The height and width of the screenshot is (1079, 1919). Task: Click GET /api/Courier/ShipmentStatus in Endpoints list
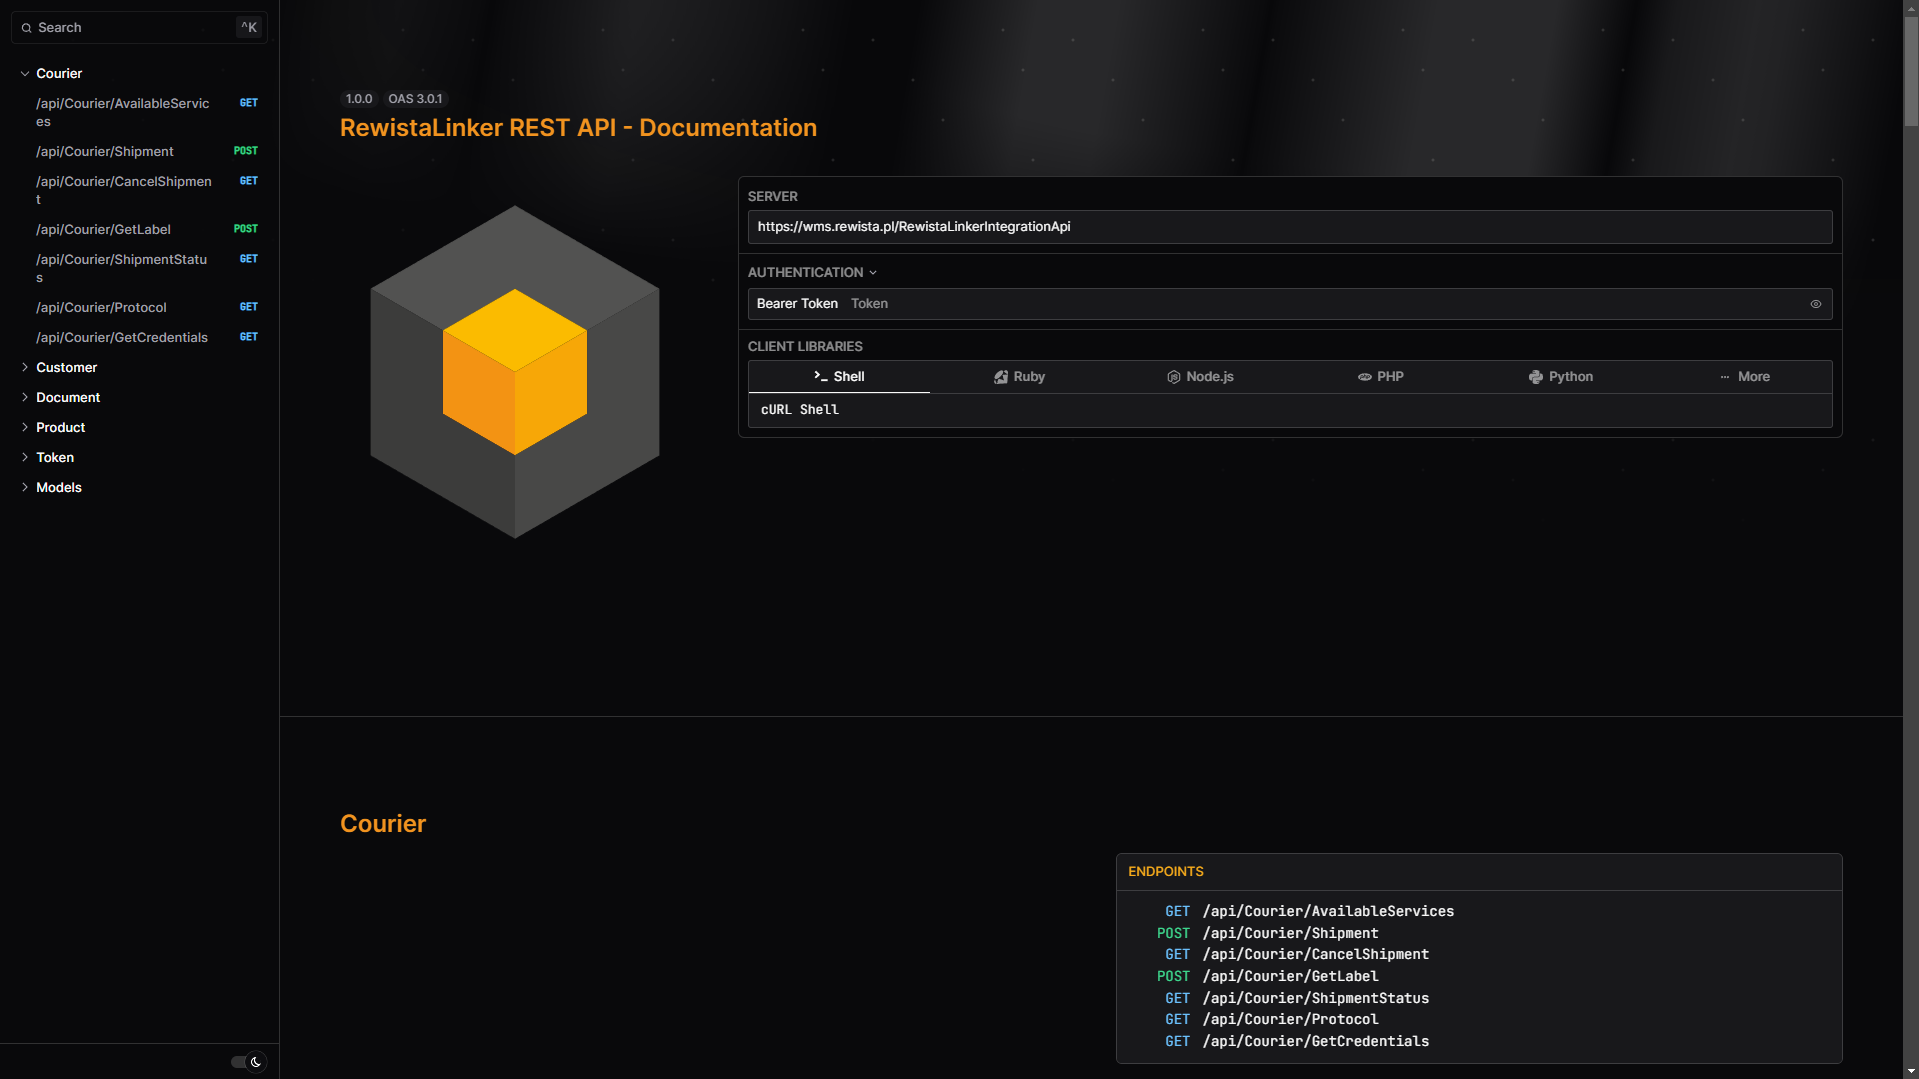(1297, 998)
